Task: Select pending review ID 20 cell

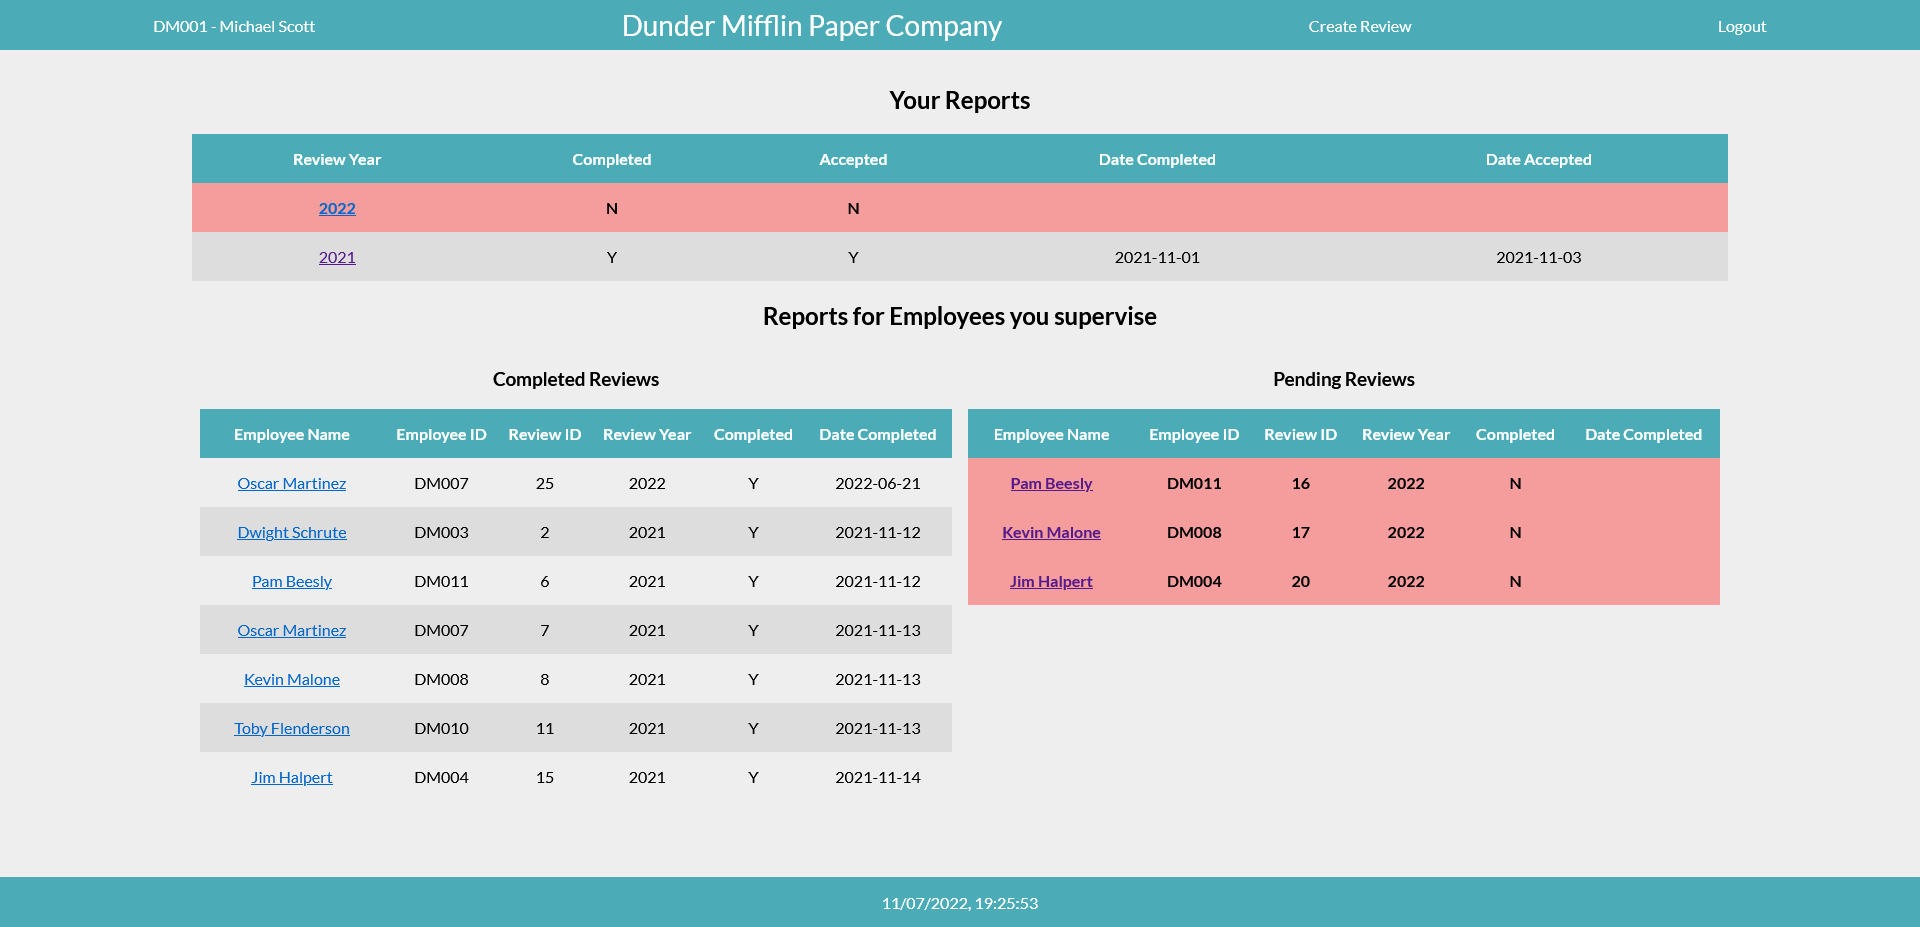Action: click(1300, 581)
